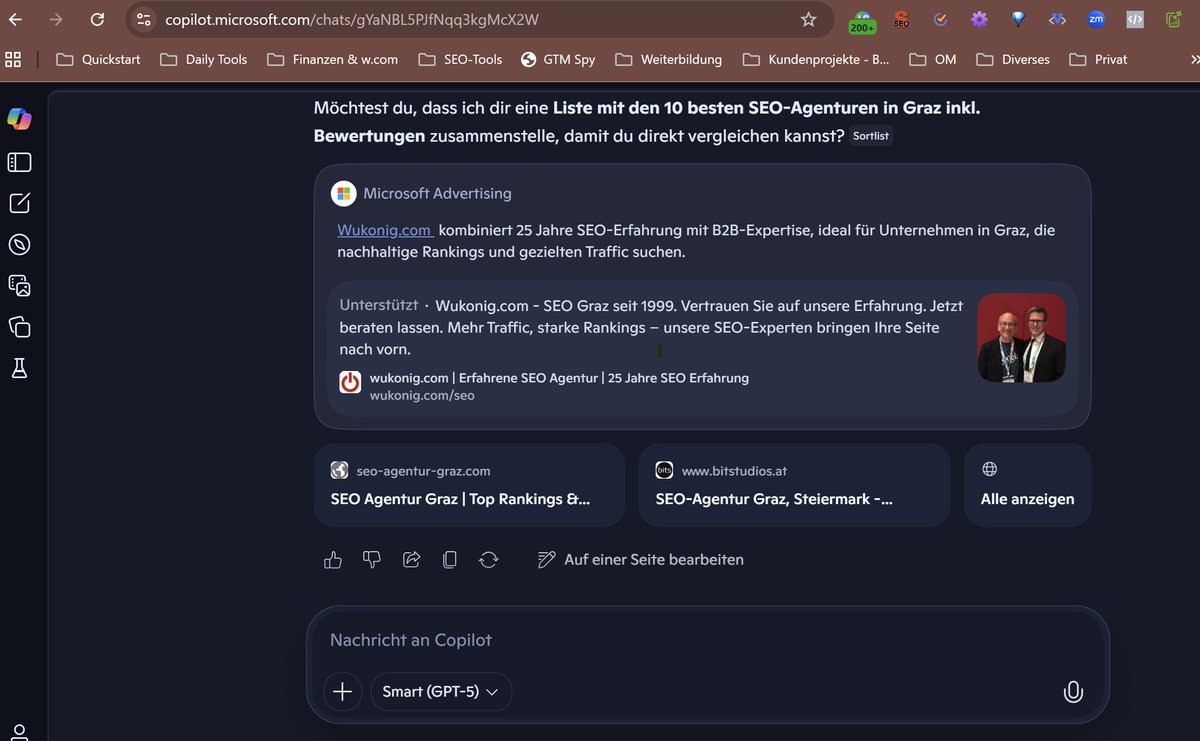Follow the Wukonig.com hyperlink
The image size is (1200, 741).
[x=384, y=230]
